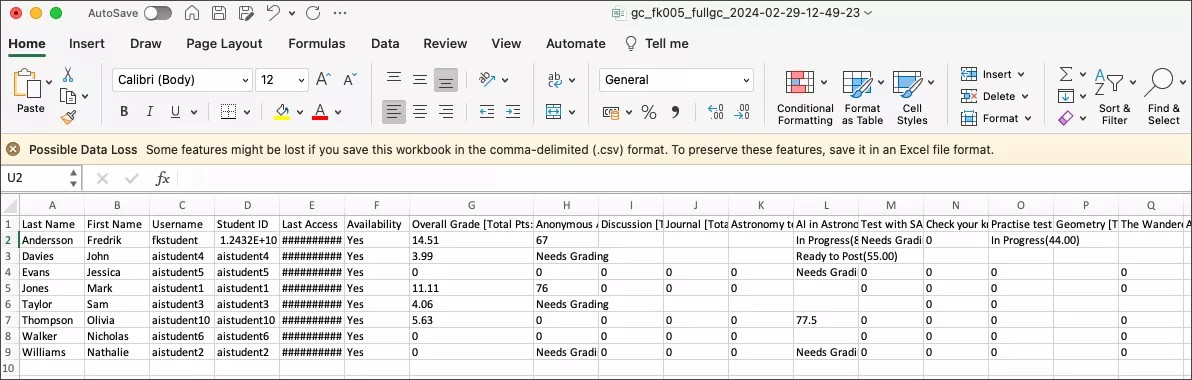Toggle bold formatting
This screenshot has width=1192, height=380.
(x=124, y=112)
